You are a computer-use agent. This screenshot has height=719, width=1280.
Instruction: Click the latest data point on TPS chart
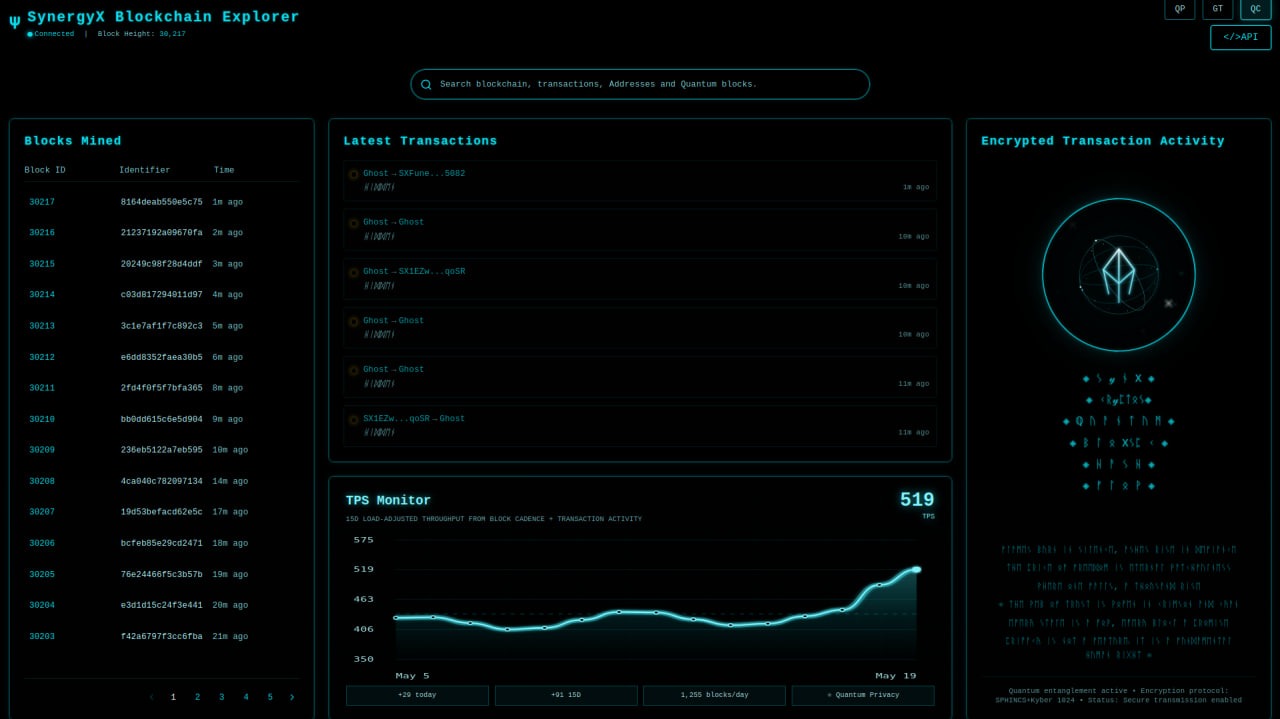916,569
